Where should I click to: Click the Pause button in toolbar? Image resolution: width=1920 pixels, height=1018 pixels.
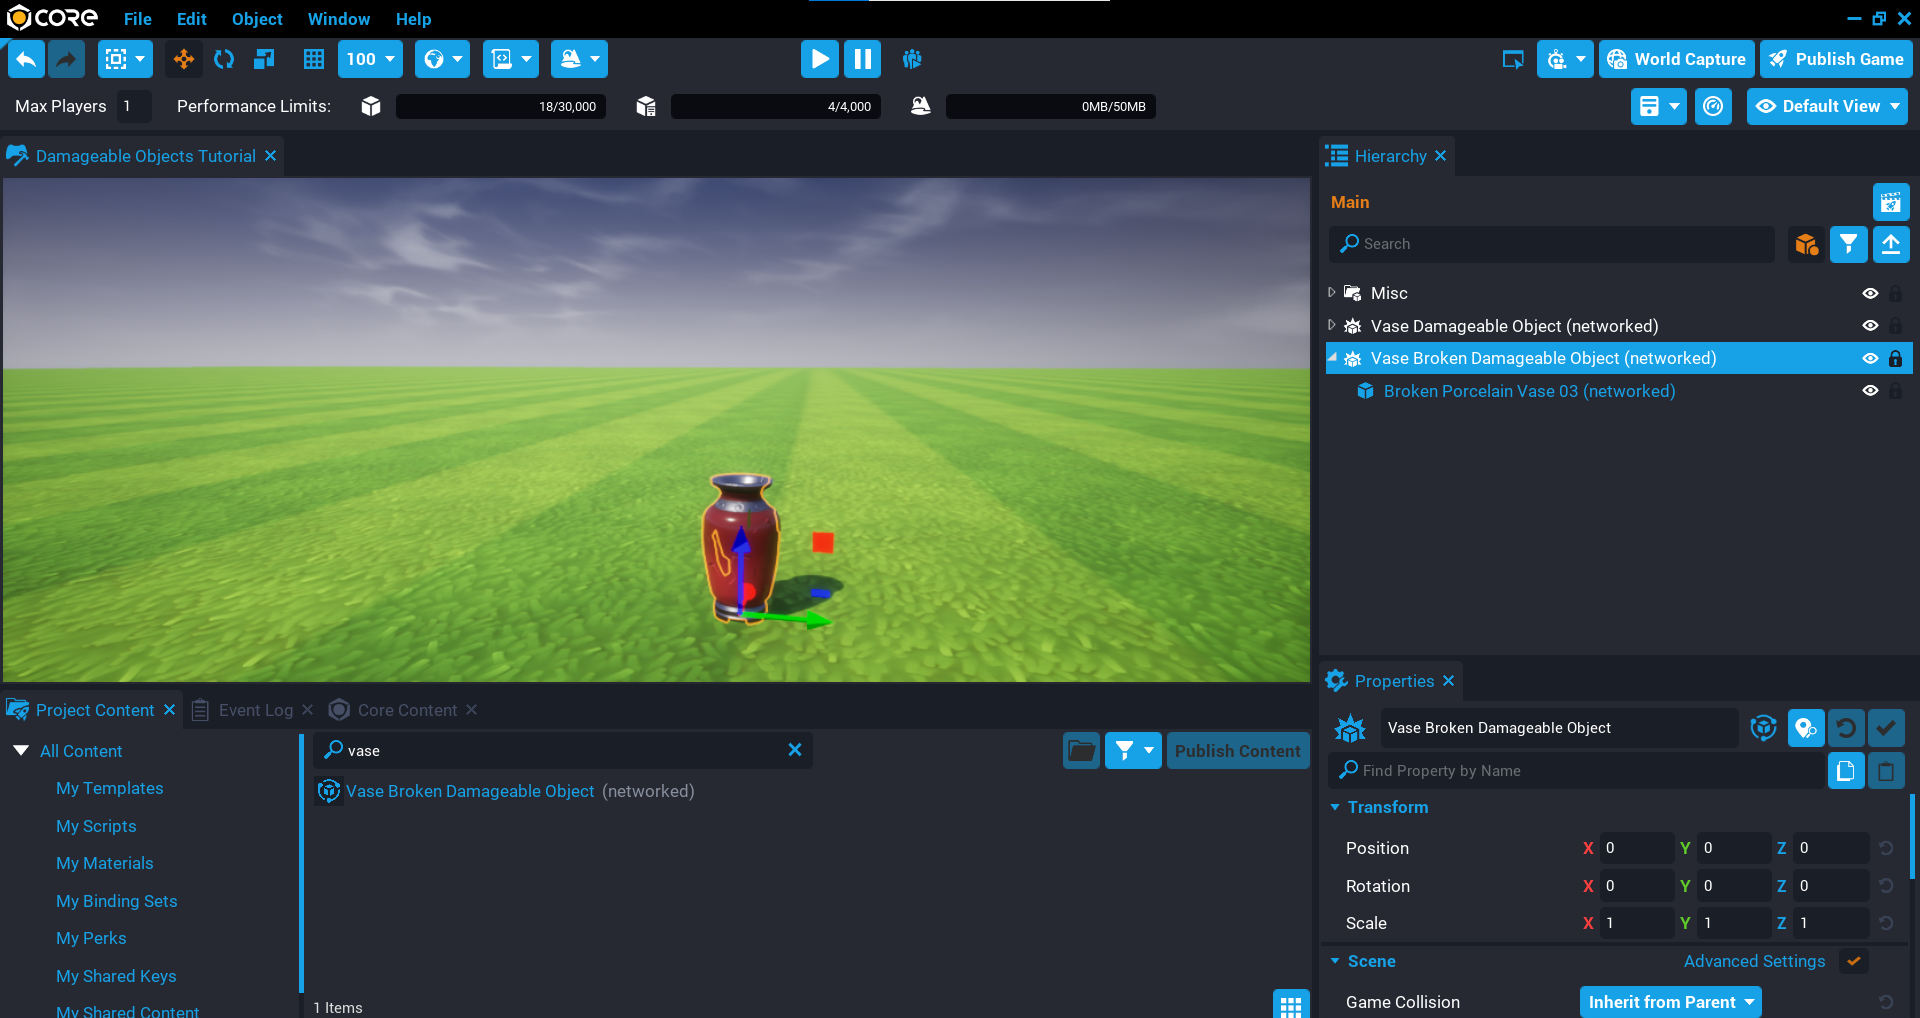pos(862,59)
